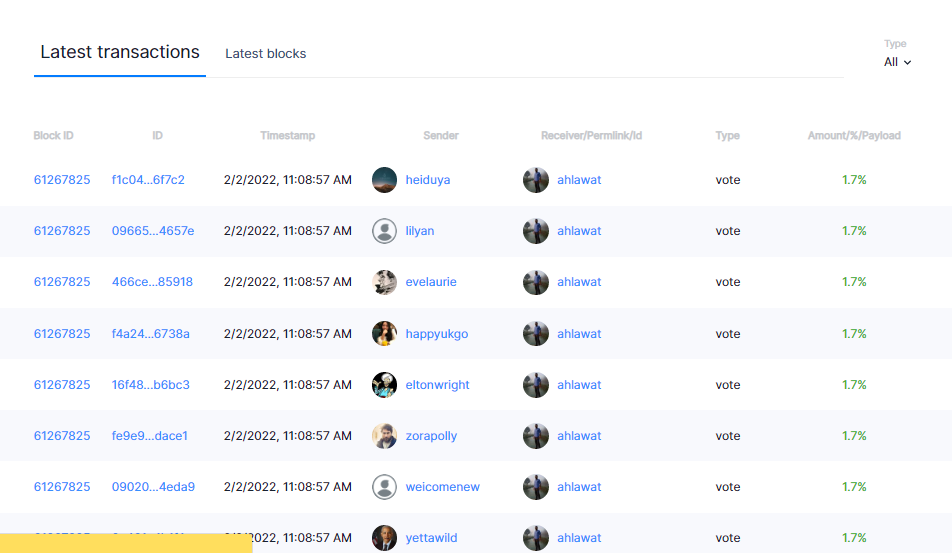The height and width of the screenshot is (553, 952).
Task: Open block 61267825 in weicomenew row
Action: [x=62, y=486]
